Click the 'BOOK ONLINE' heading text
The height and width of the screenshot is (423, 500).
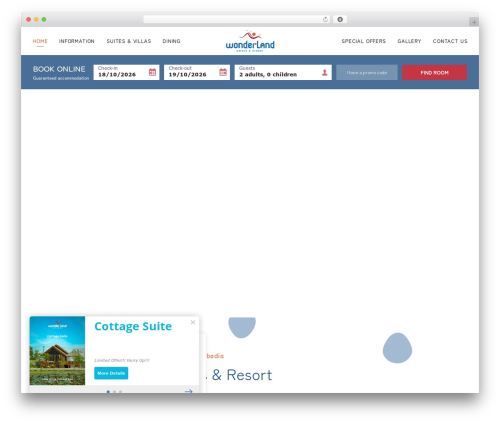(59, 69)
